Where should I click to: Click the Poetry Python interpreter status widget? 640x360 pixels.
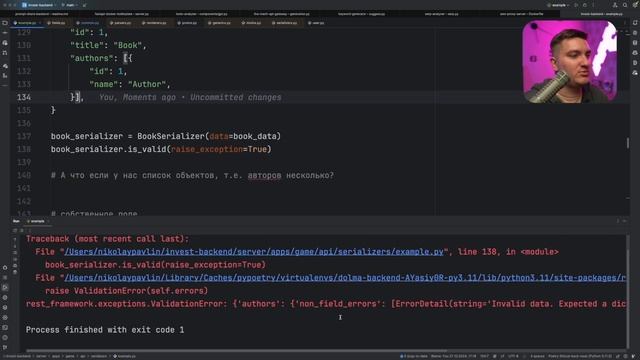click(580, 356)
